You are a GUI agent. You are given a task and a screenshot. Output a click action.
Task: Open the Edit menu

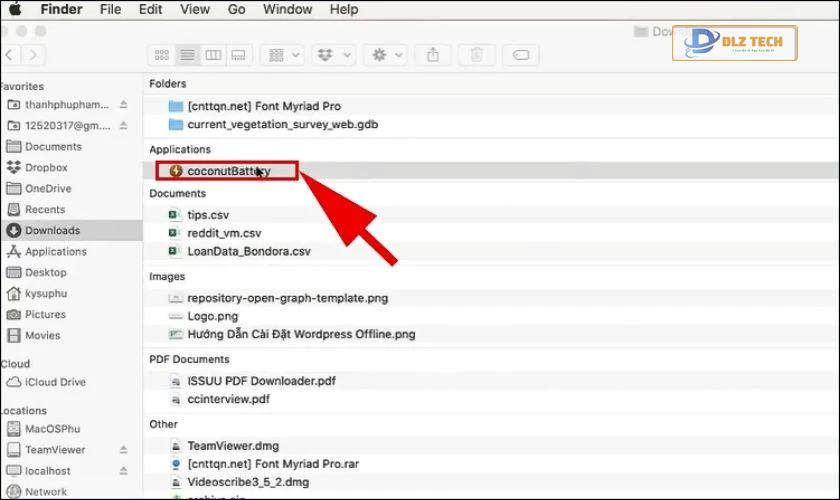tap(151, 9)
